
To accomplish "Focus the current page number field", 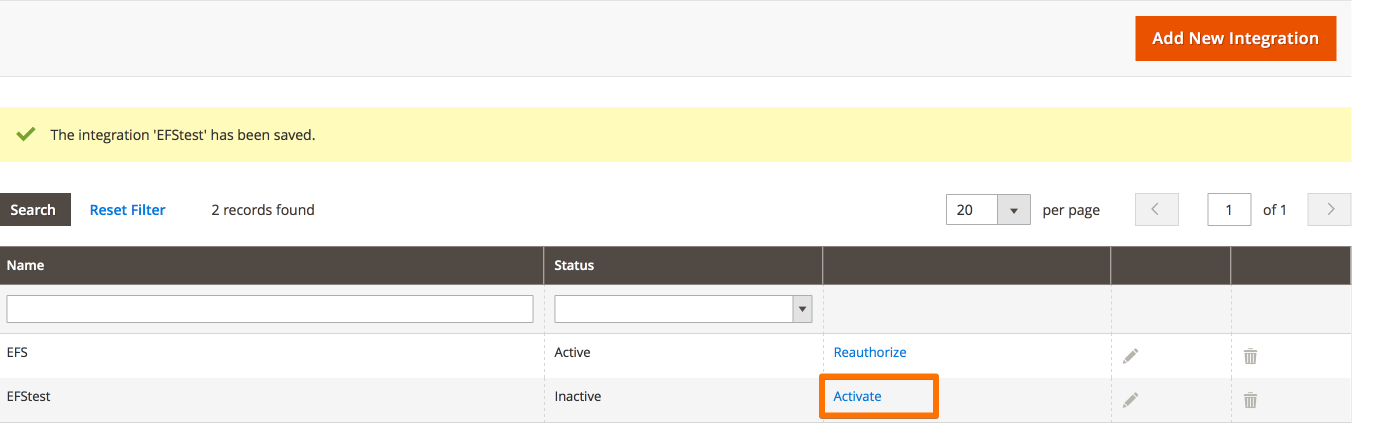I will 1229,210.
